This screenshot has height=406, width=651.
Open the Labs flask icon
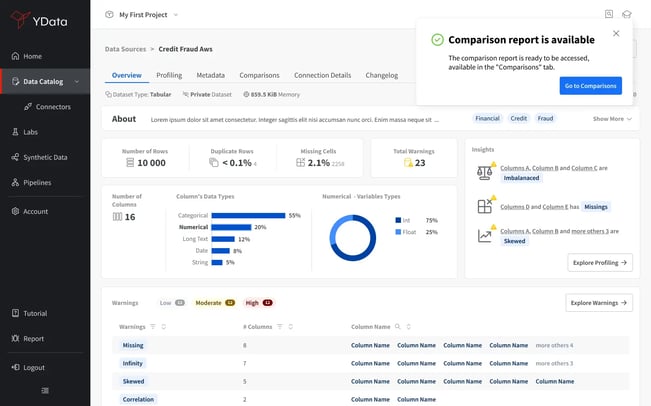(15, 132)
